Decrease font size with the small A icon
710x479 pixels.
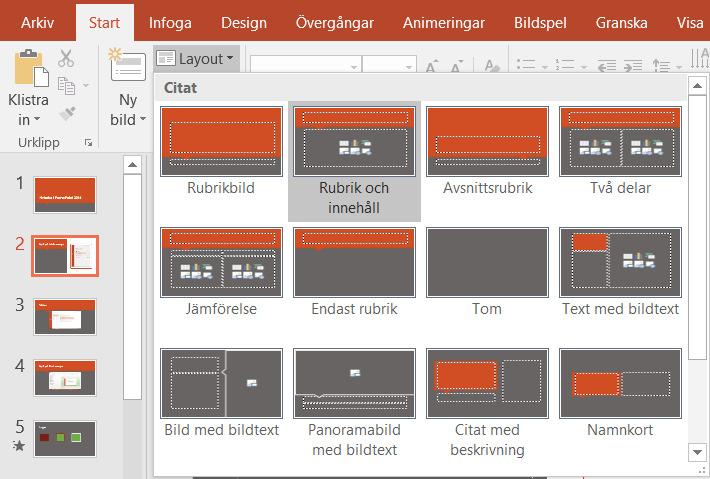click(457, 66)
